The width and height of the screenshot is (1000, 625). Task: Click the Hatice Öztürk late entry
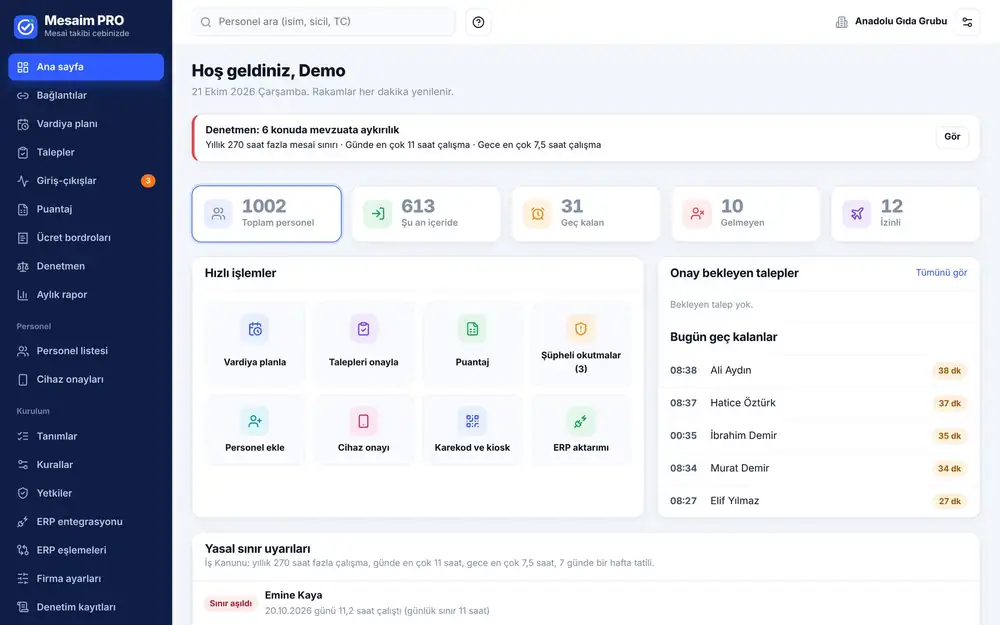(818, 403)
